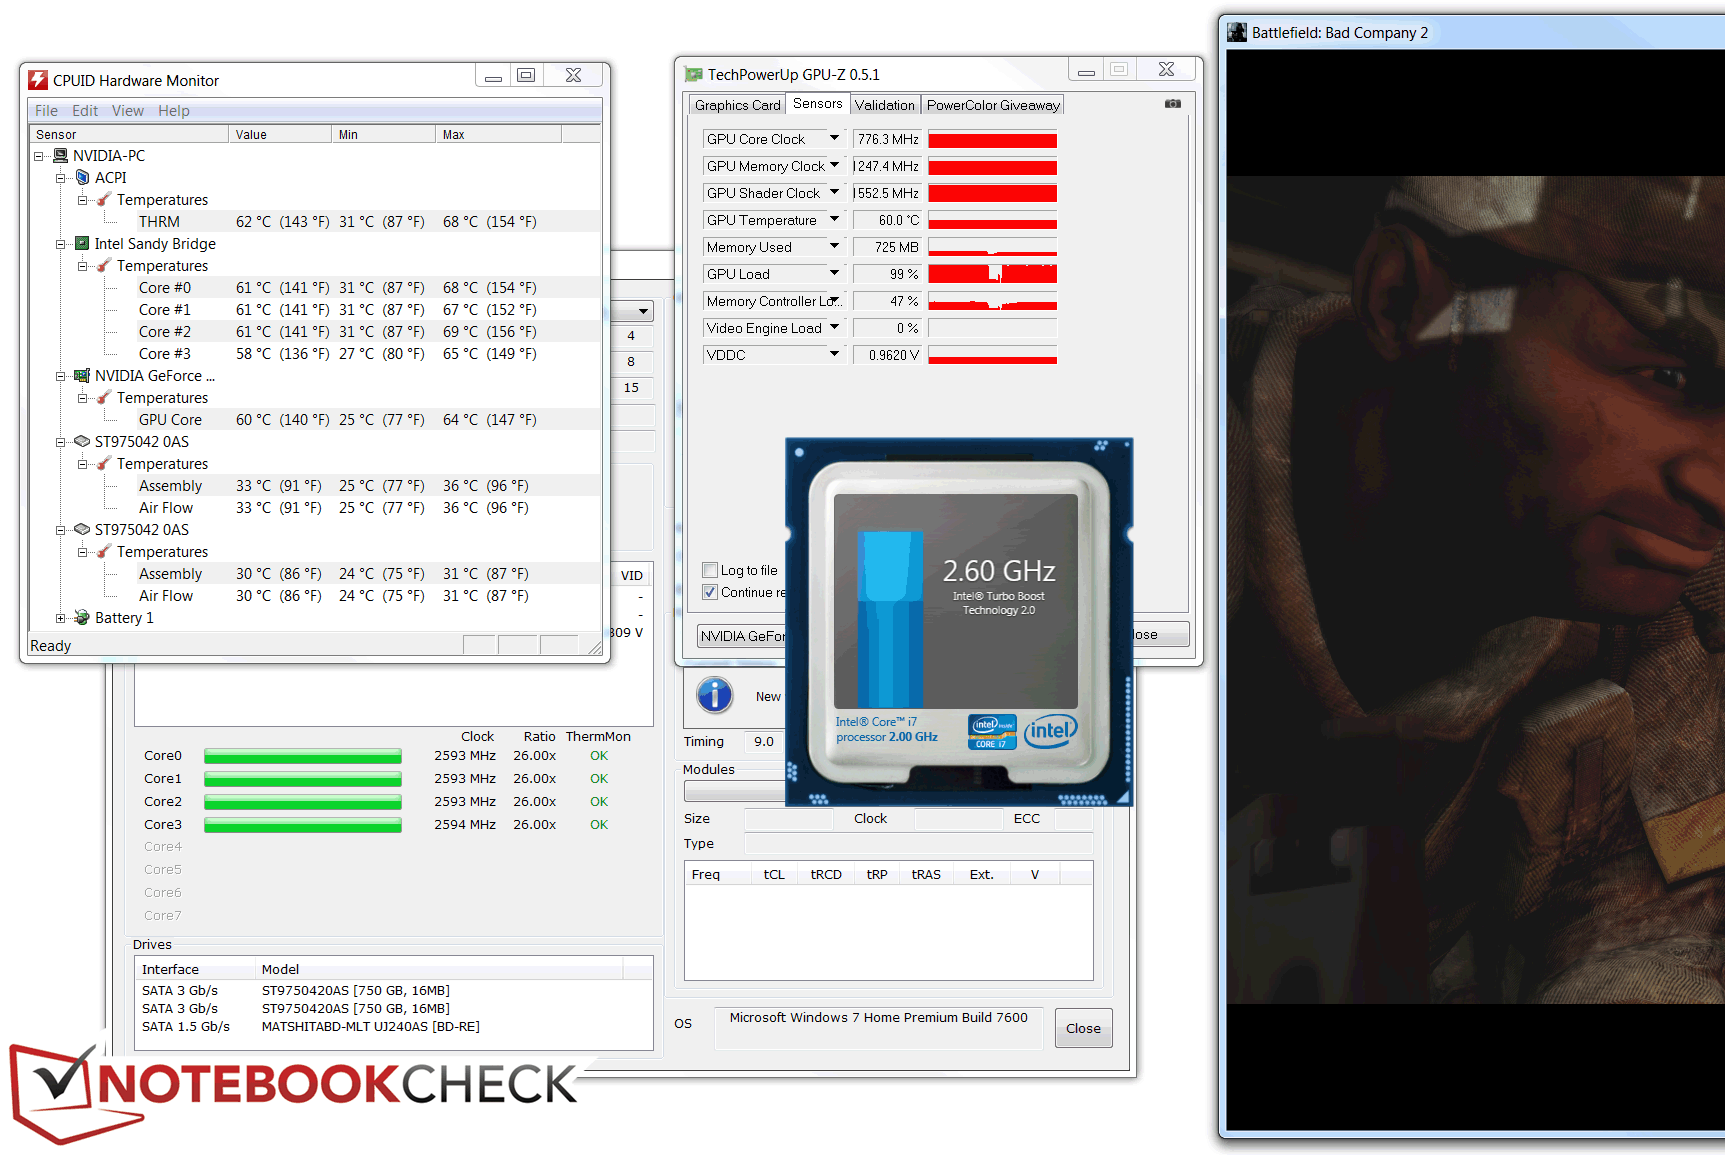Click the thermometer icon under ACPI
Screen dimensions: 1725x1155
[x=104, y=200]
